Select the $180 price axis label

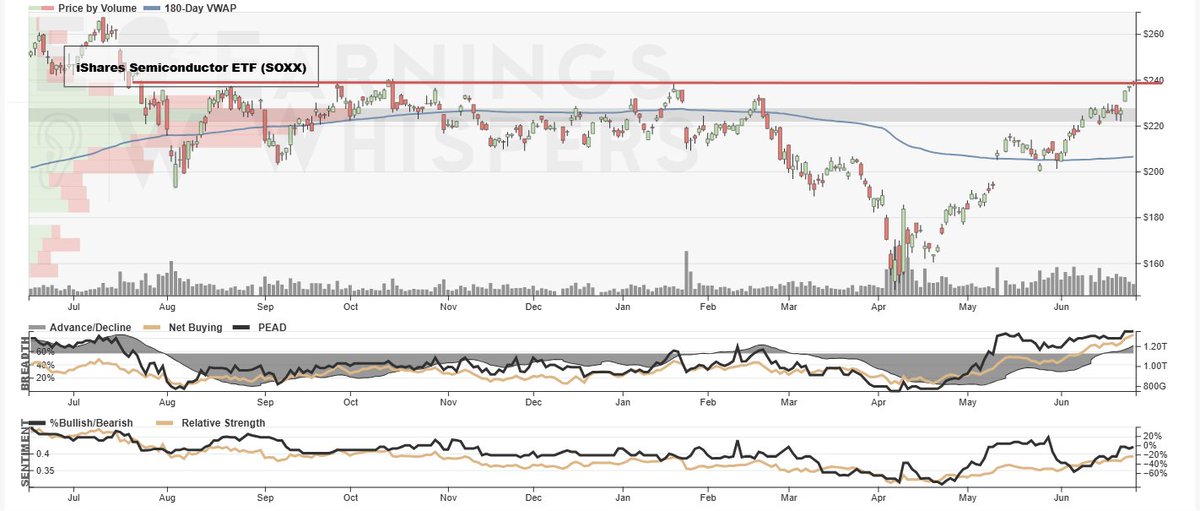point(1154,218)
